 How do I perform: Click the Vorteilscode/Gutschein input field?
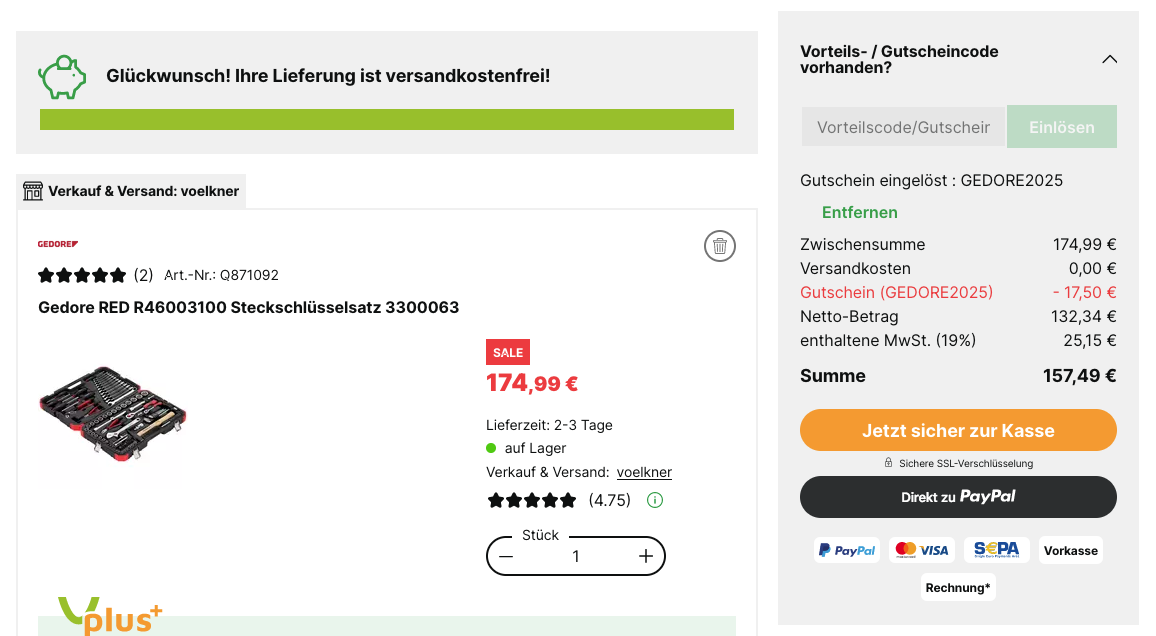(903, 127)
